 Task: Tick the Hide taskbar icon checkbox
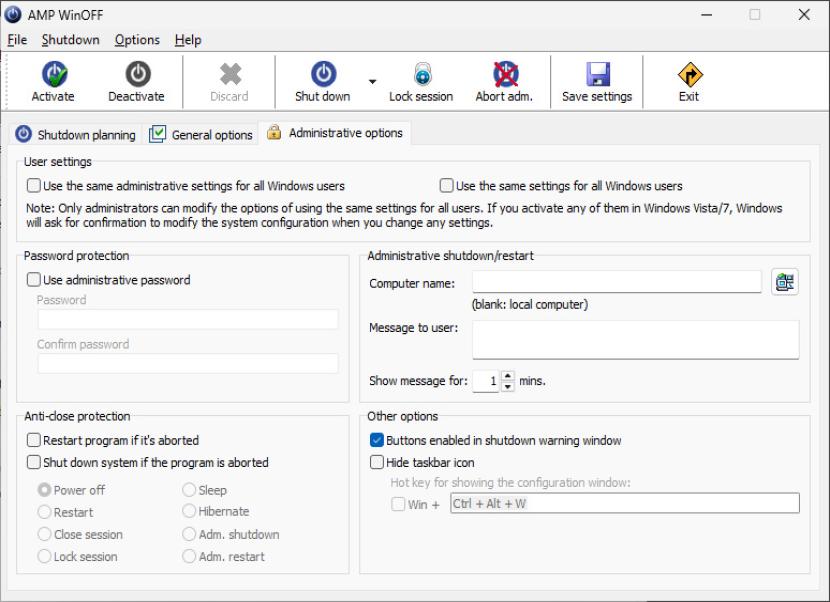(x=377, y=463)
